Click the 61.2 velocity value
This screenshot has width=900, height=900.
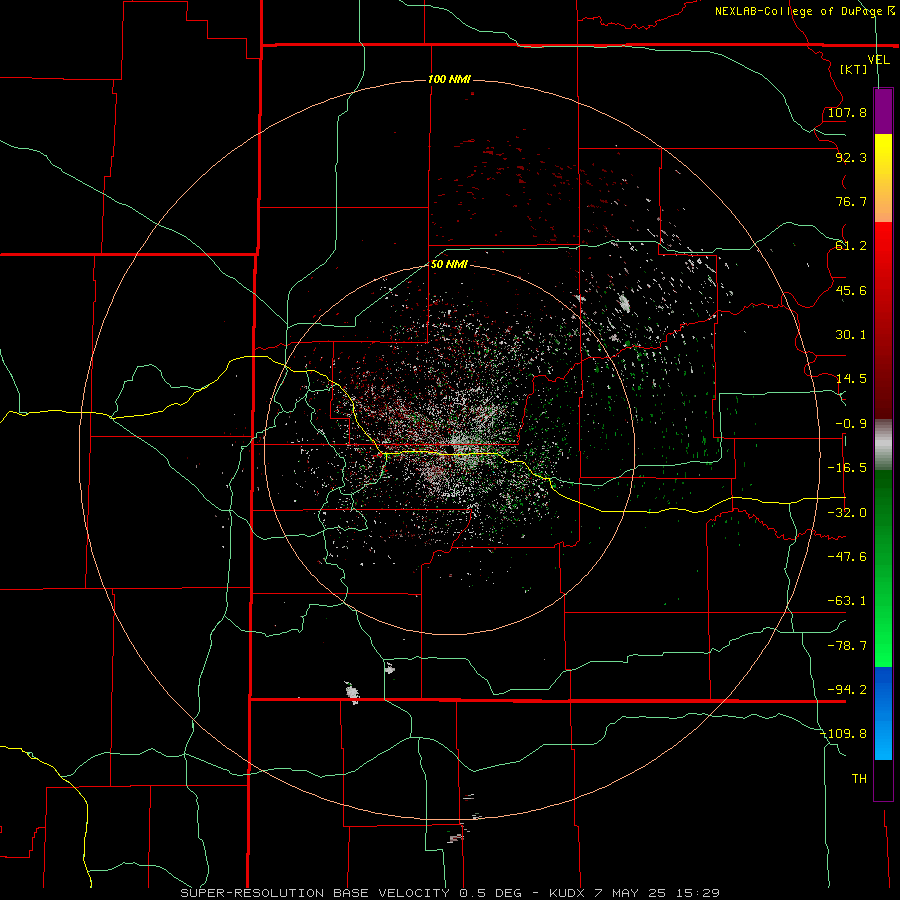click(851, 246)
